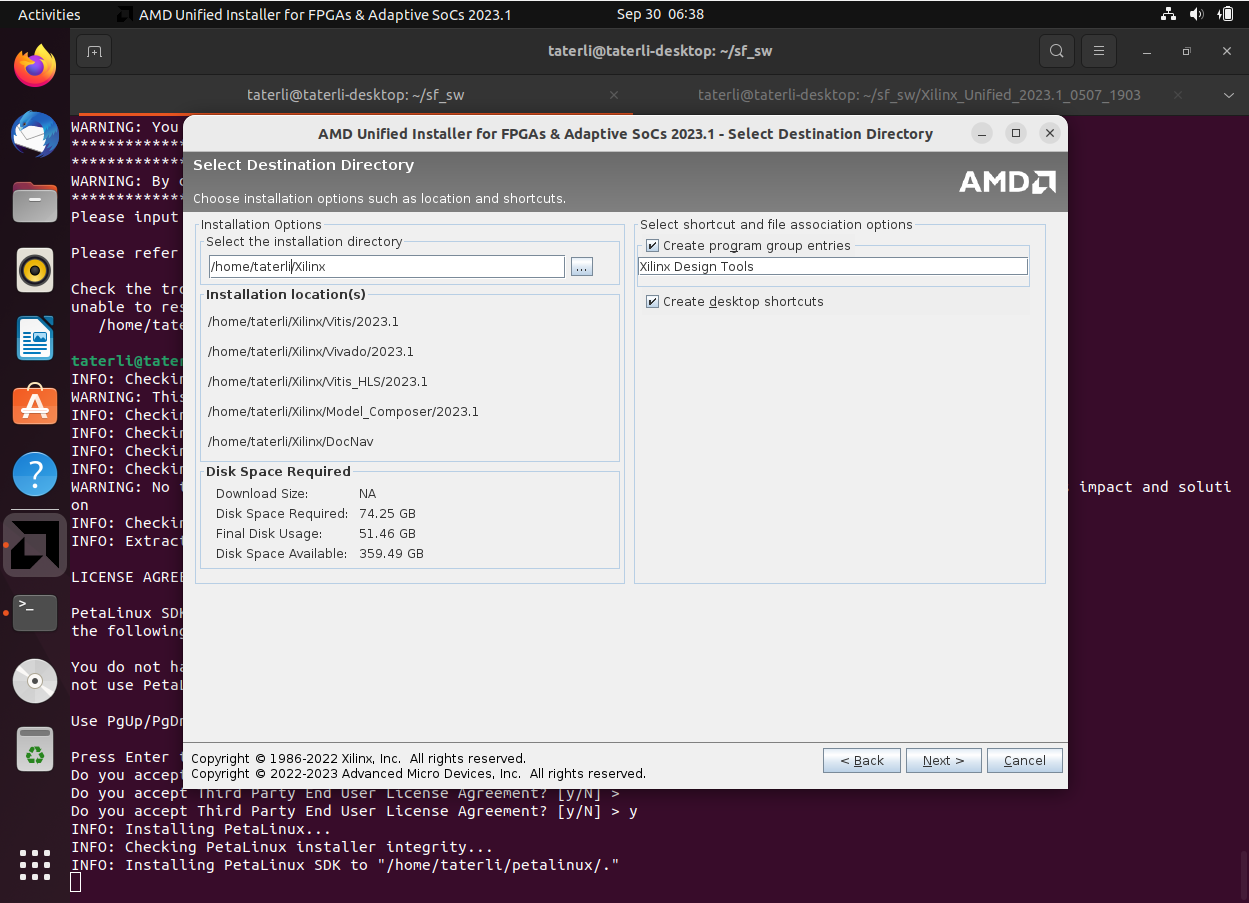This screenshot has width=1249, height=903.
Task: Open the Files manager in dock
Action: click(x=35, y=202)
